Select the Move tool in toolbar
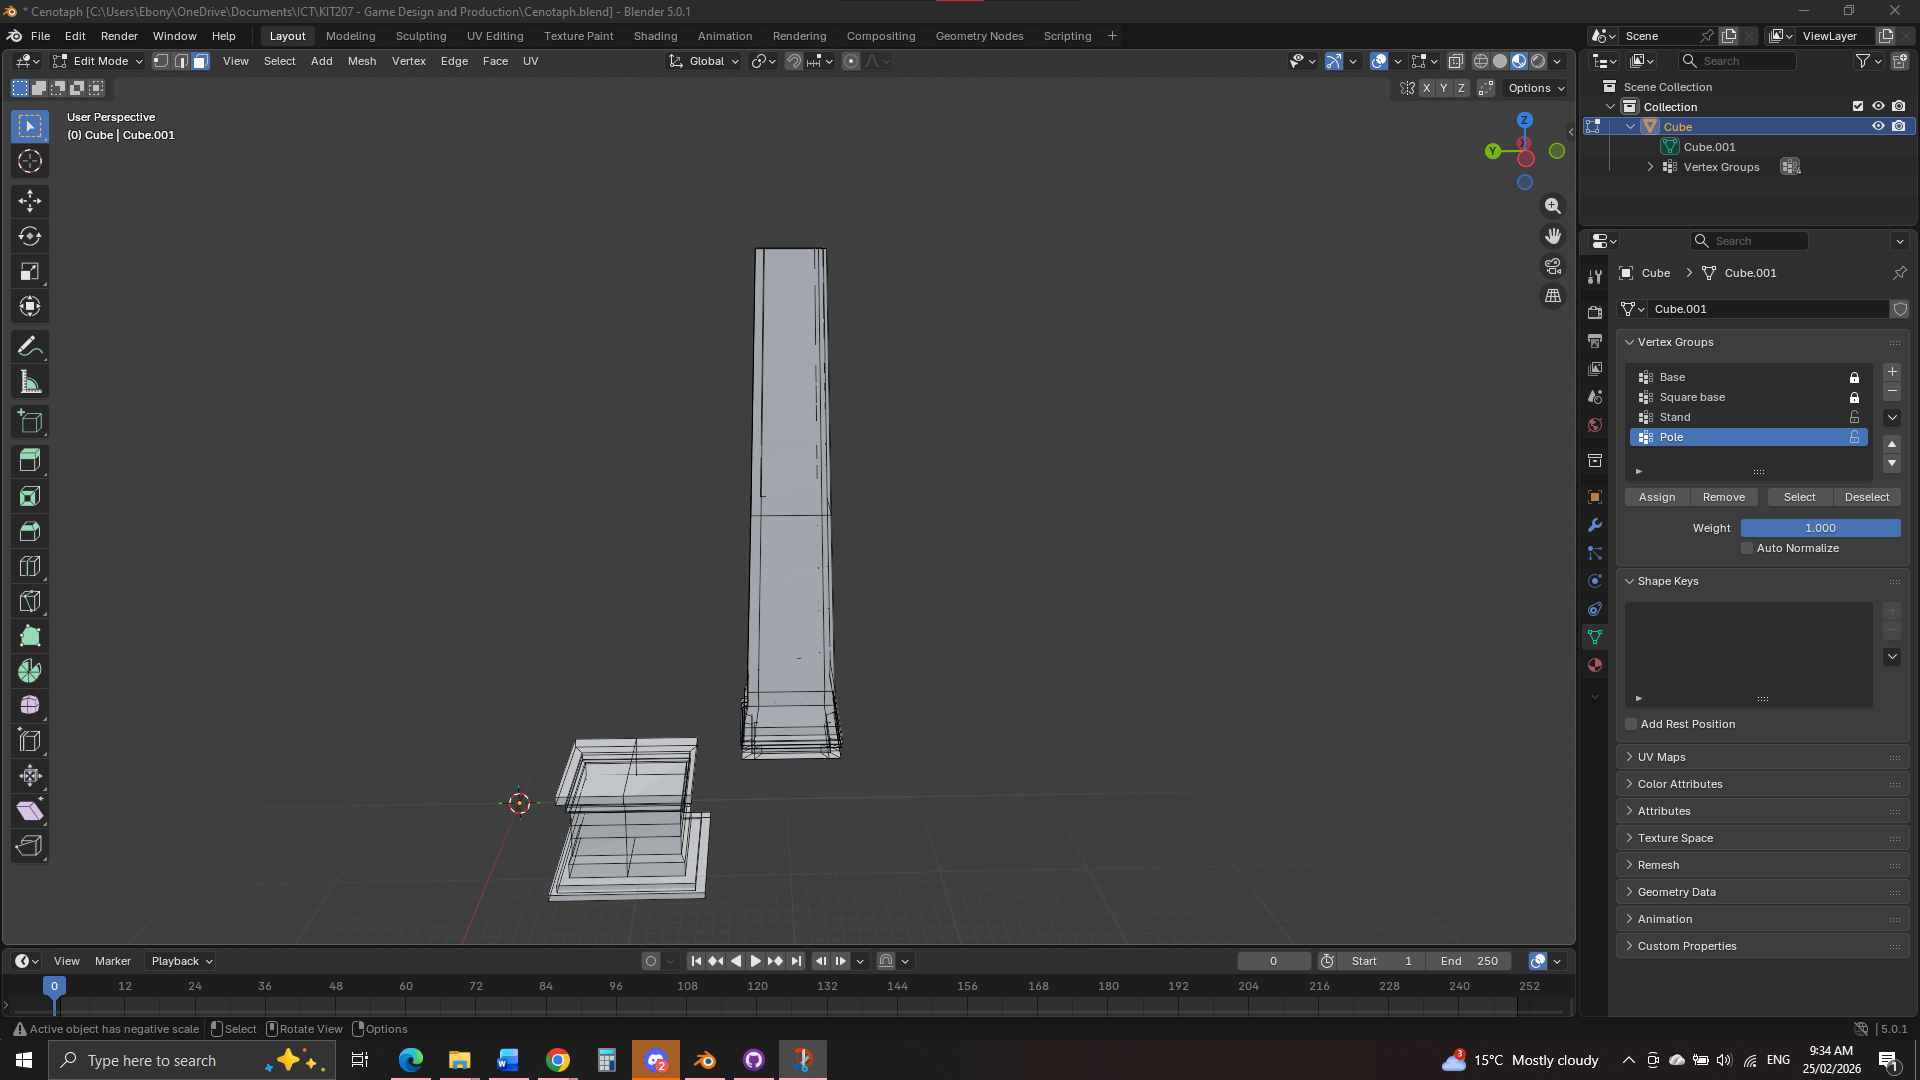This screenshot has width=1920, height=1080. (30, 201)
